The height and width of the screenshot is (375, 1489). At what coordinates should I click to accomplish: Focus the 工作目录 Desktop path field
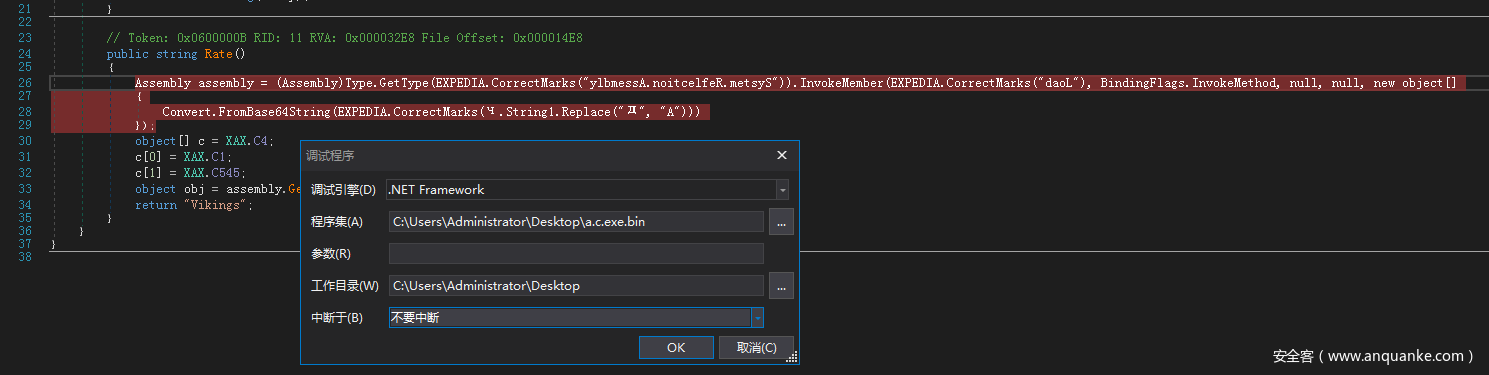pos(576,286)
